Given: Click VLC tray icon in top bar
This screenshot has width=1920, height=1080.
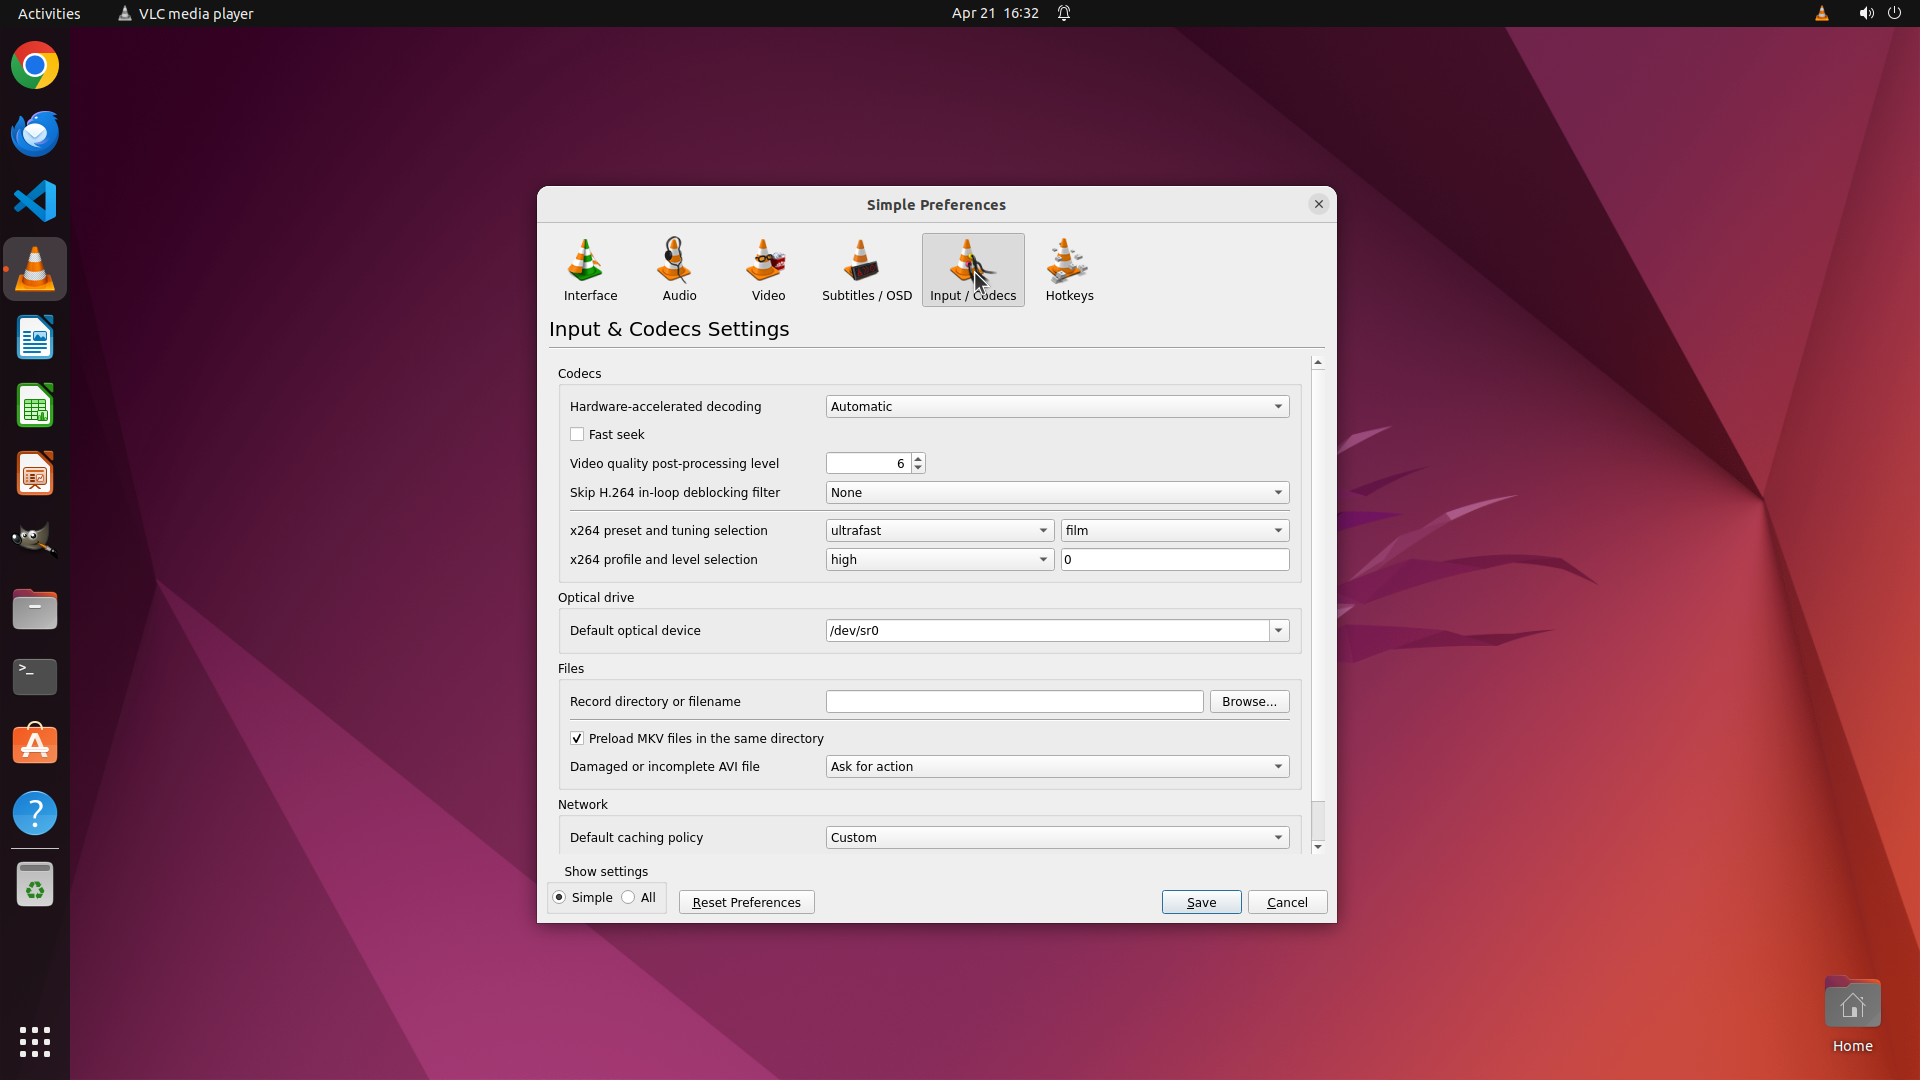Looking at the screenshot, I should point(1821,13).
